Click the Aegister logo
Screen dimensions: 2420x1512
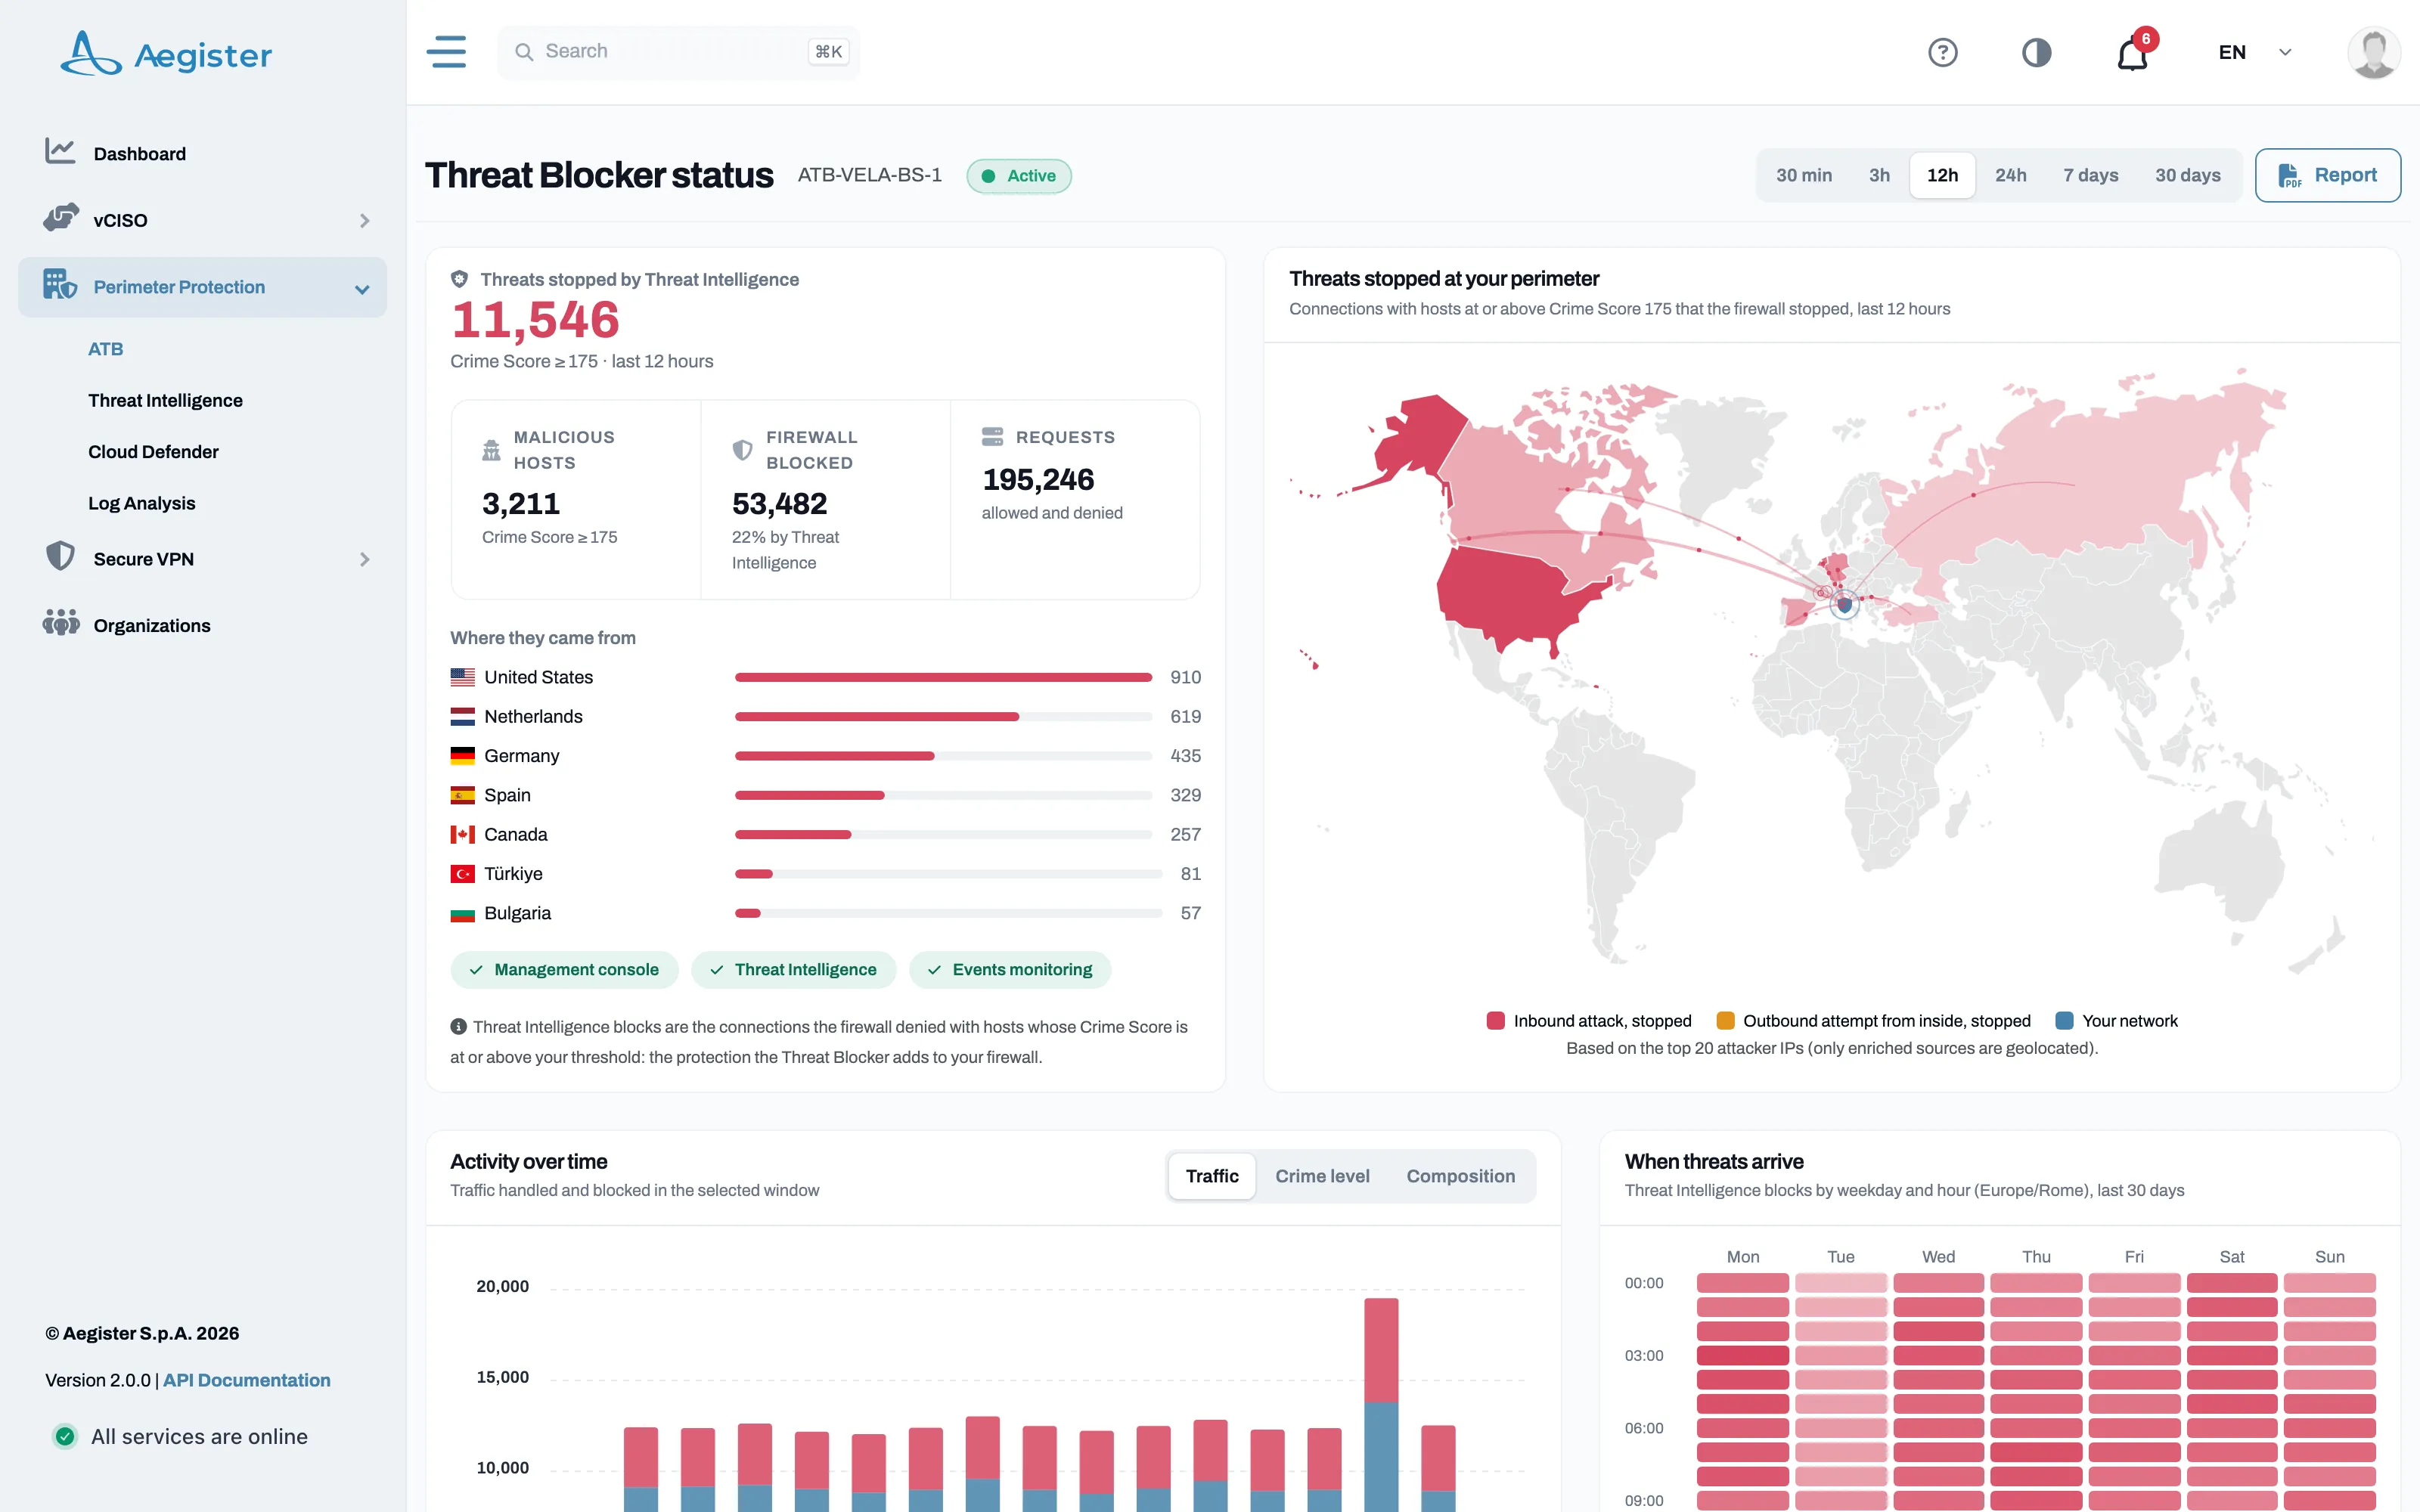pos(166,53)
